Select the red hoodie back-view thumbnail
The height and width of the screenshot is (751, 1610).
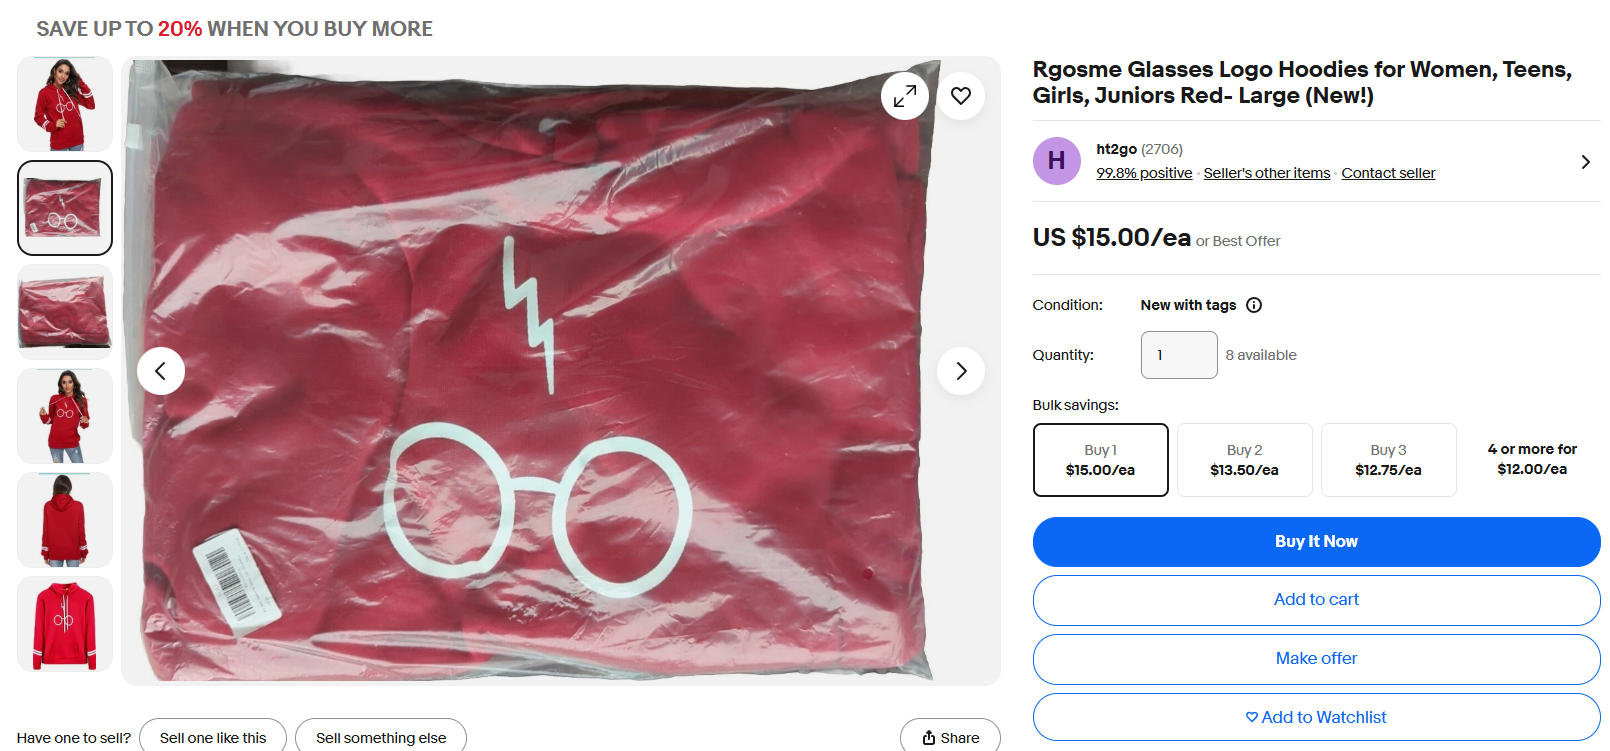[x=64, y=519]
